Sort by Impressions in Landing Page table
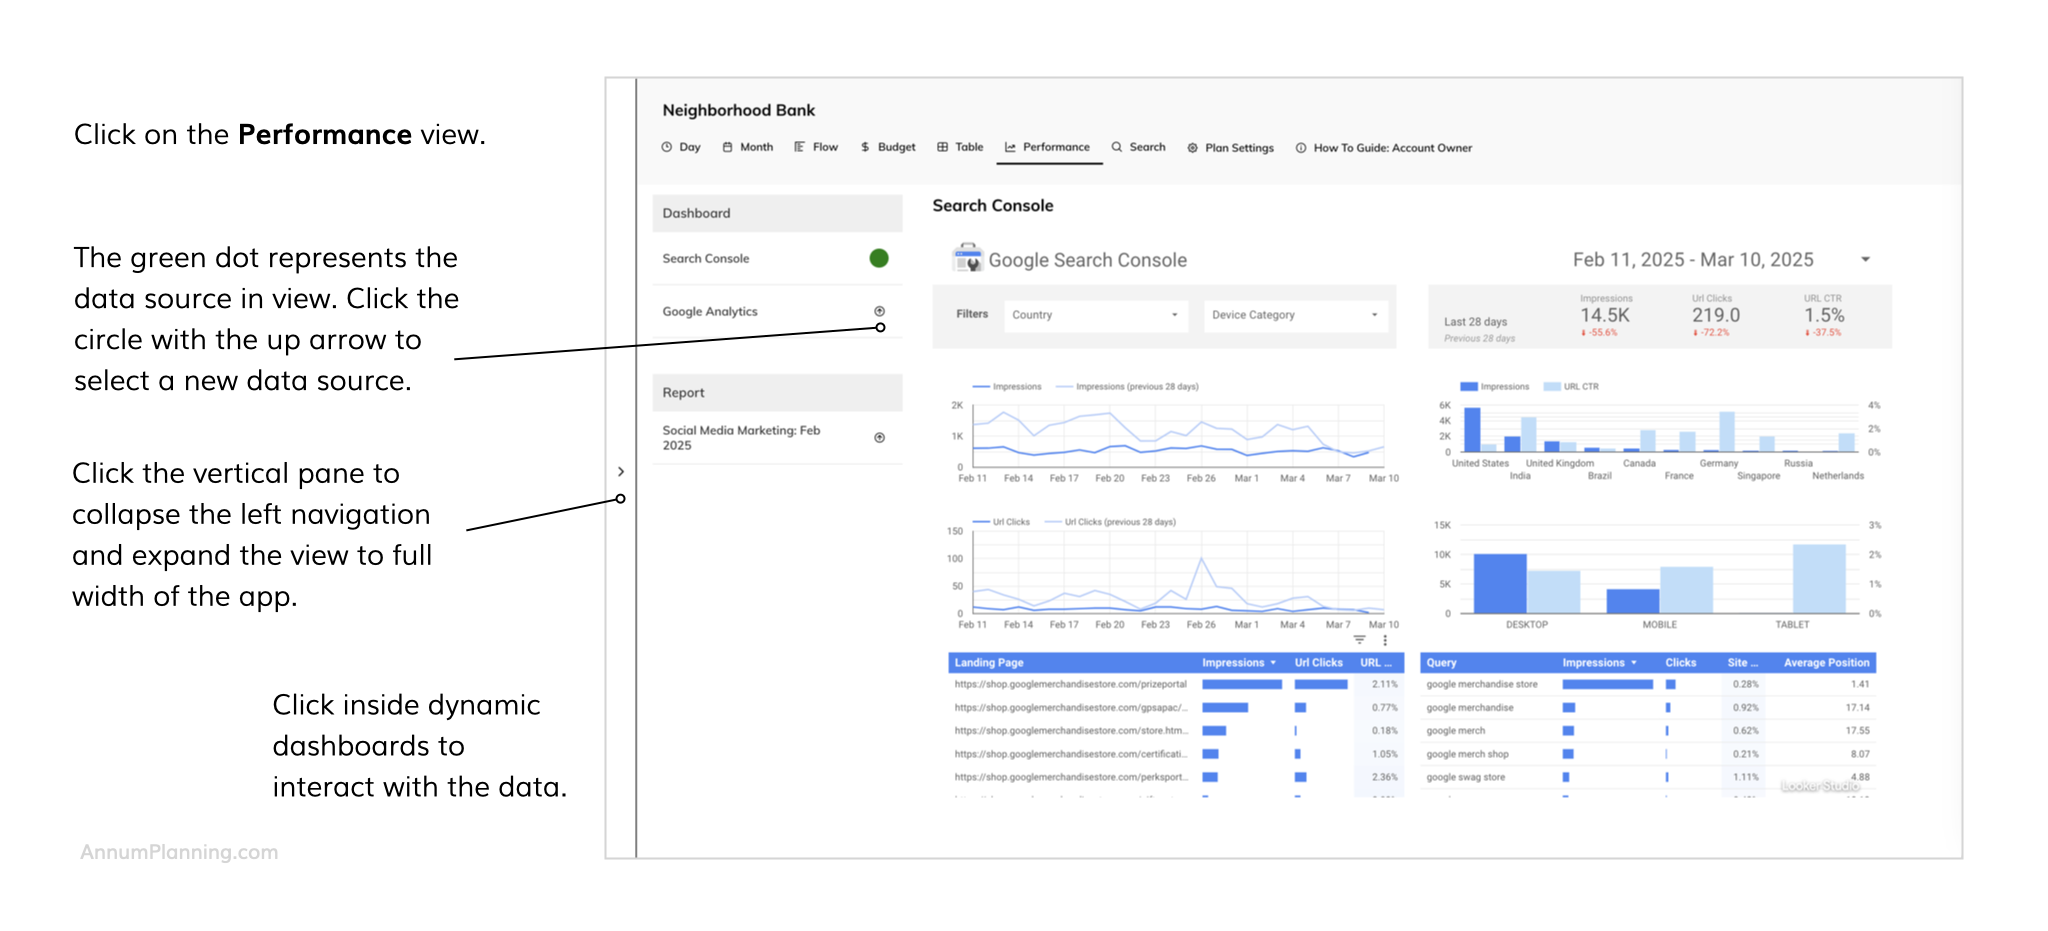The width and height of the screenshot is (2048, 931). [x=1239, y=663]
